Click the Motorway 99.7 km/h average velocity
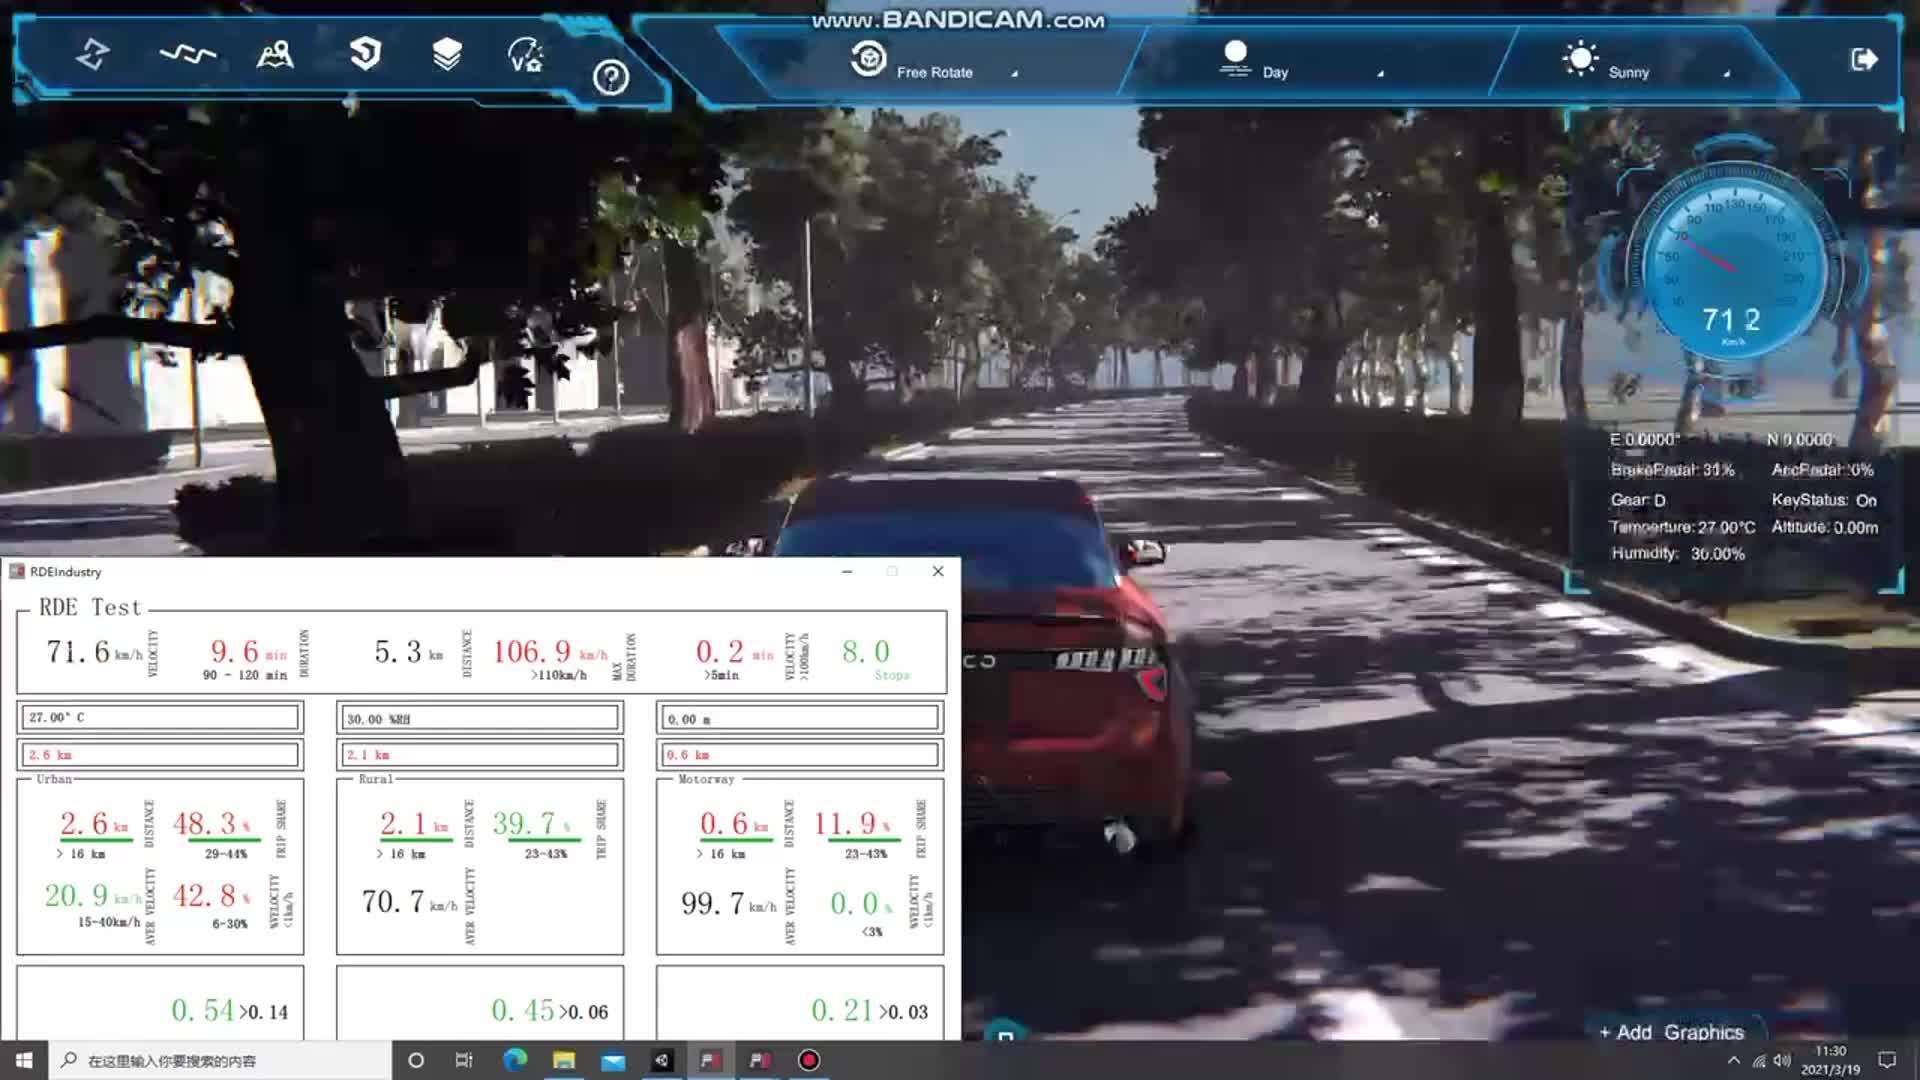 click(x=728, y=904)
